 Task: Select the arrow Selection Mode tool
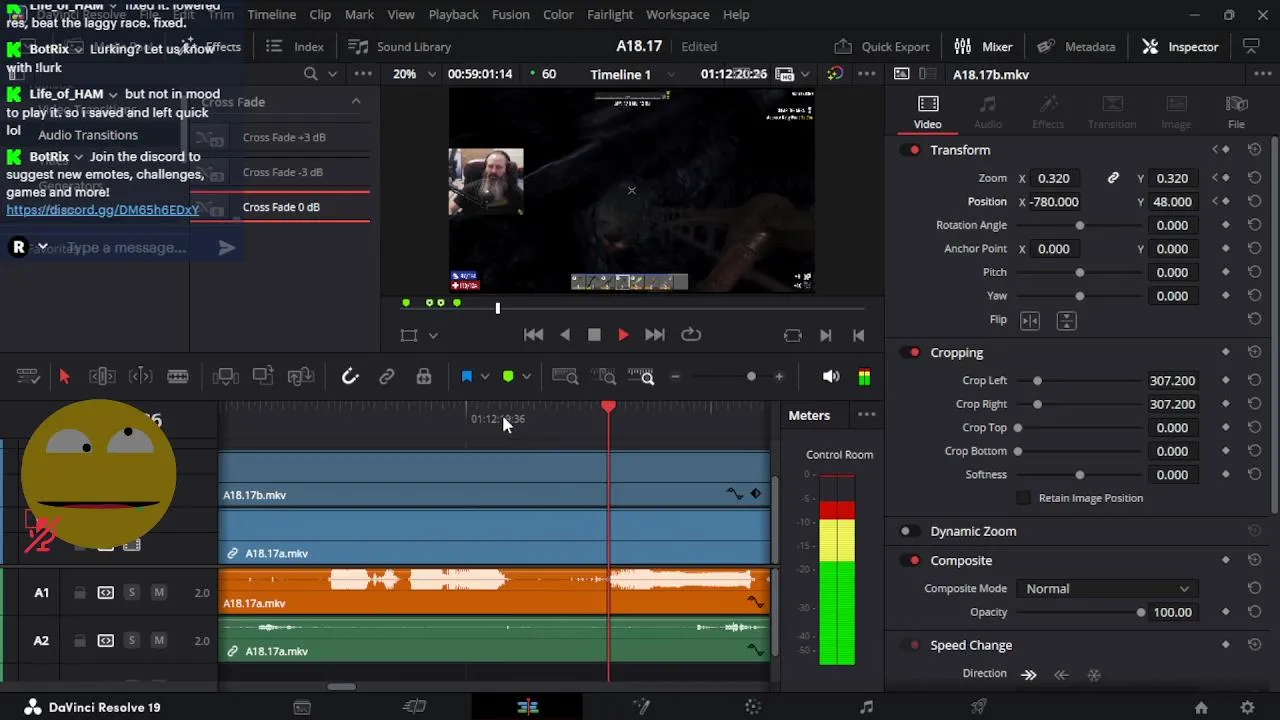[x=64, y=377]
